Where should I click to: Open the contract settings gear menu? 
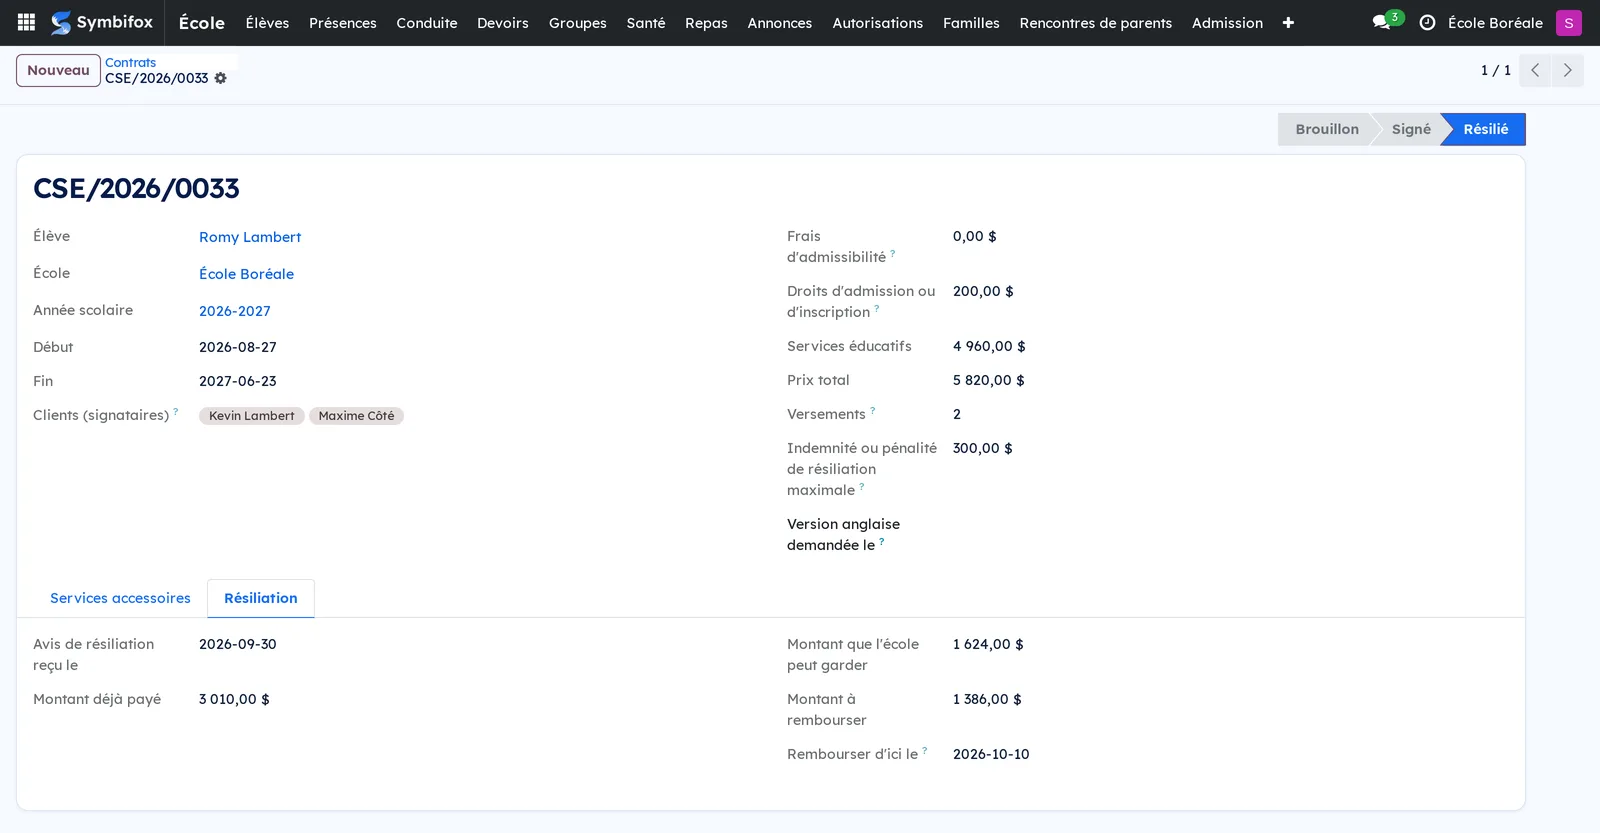221,78
